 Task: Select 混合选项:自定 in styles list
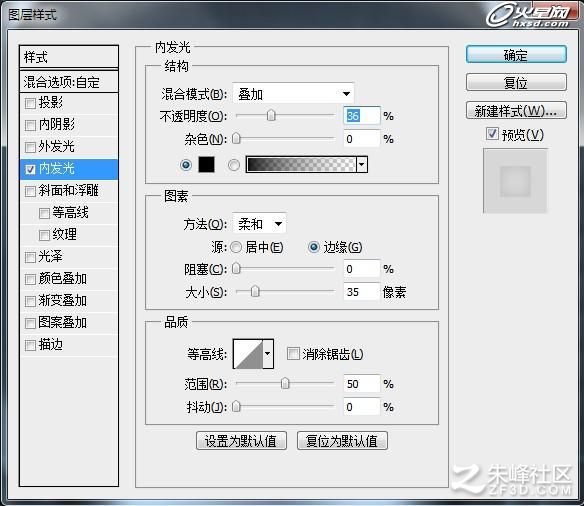[x=69, y=82]
